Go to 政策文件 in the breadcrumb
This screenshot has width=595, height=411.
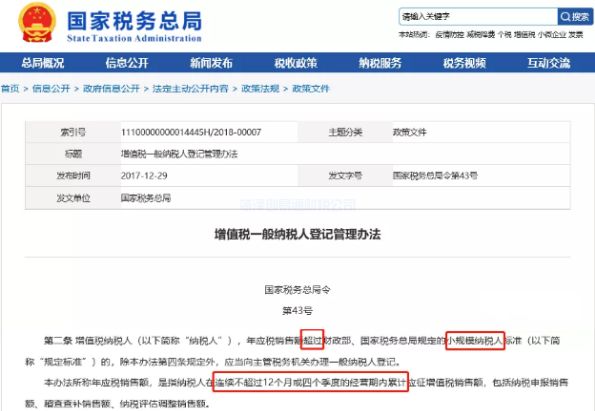[x=311, y=89]
